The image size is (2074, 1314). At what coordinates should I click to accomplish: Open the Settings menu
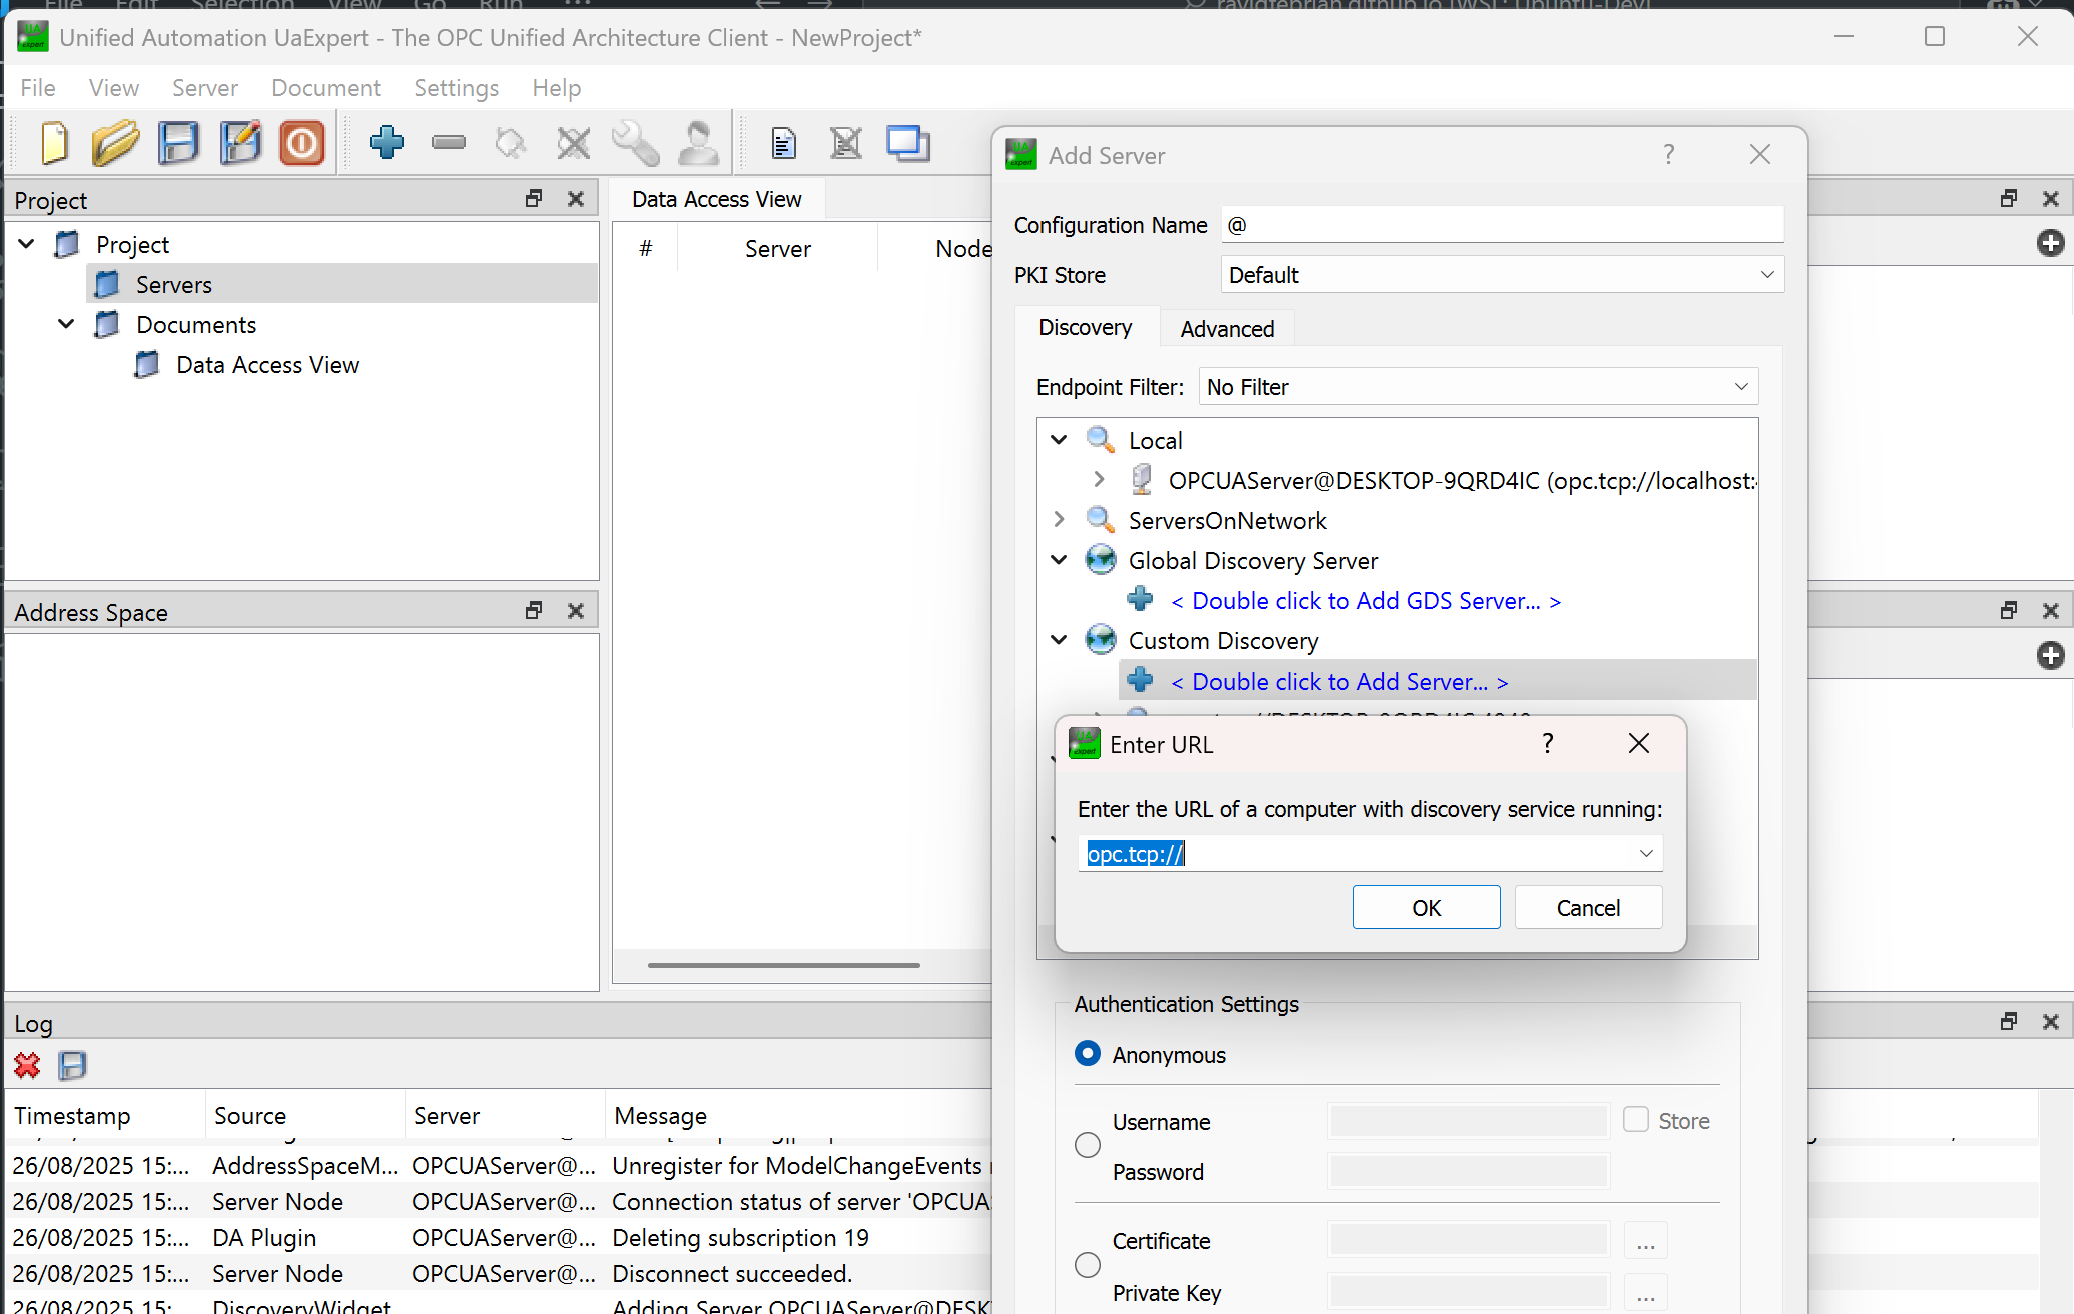[x=456, y=88]
